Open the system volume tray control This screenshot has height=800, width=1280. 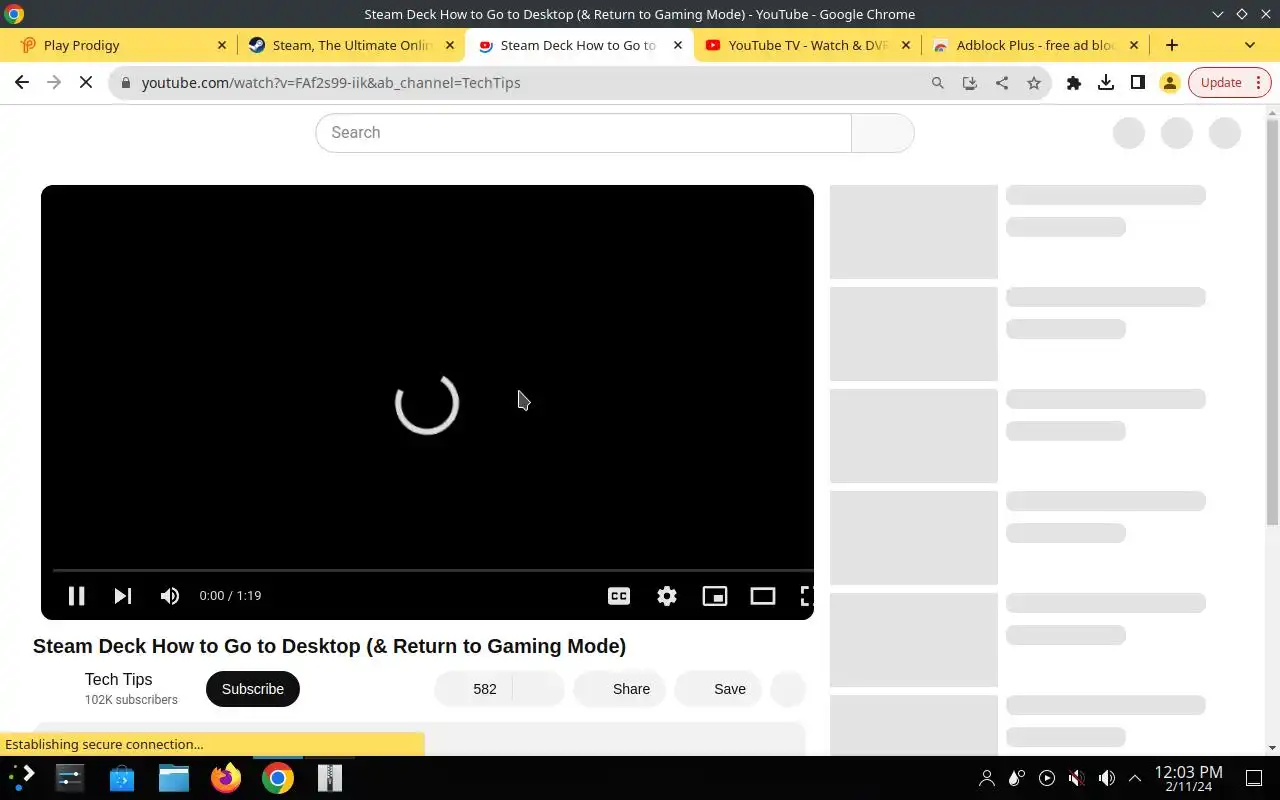(x=1107, y=778)
